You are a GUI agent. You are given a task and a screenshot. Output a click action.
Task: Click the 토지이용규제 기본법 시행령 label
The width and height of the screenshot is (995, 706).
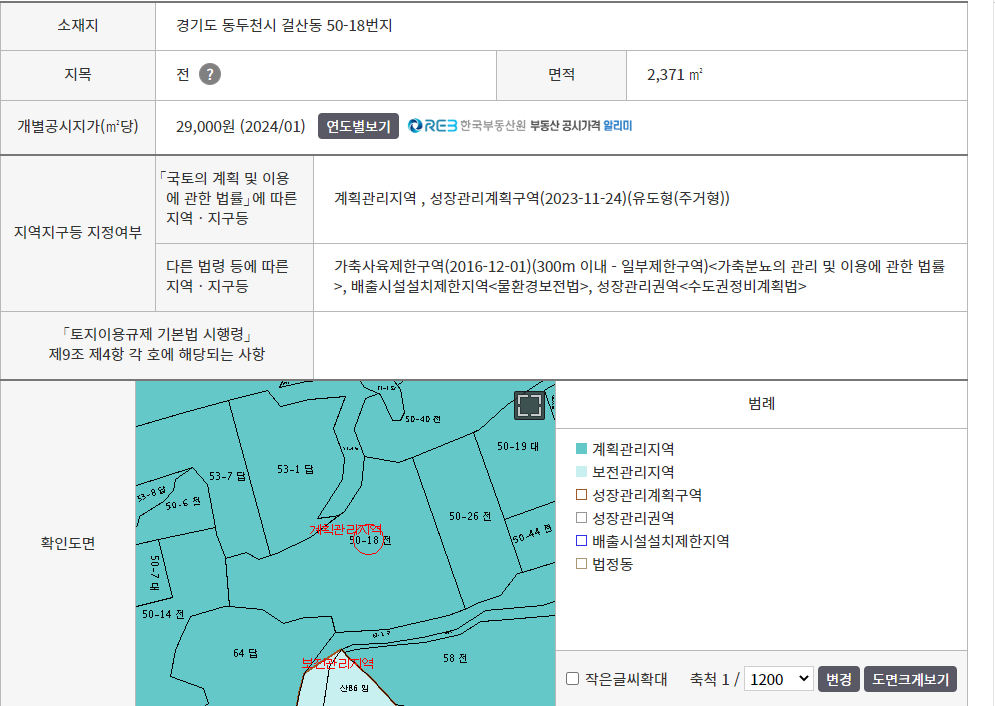[157, 344]
